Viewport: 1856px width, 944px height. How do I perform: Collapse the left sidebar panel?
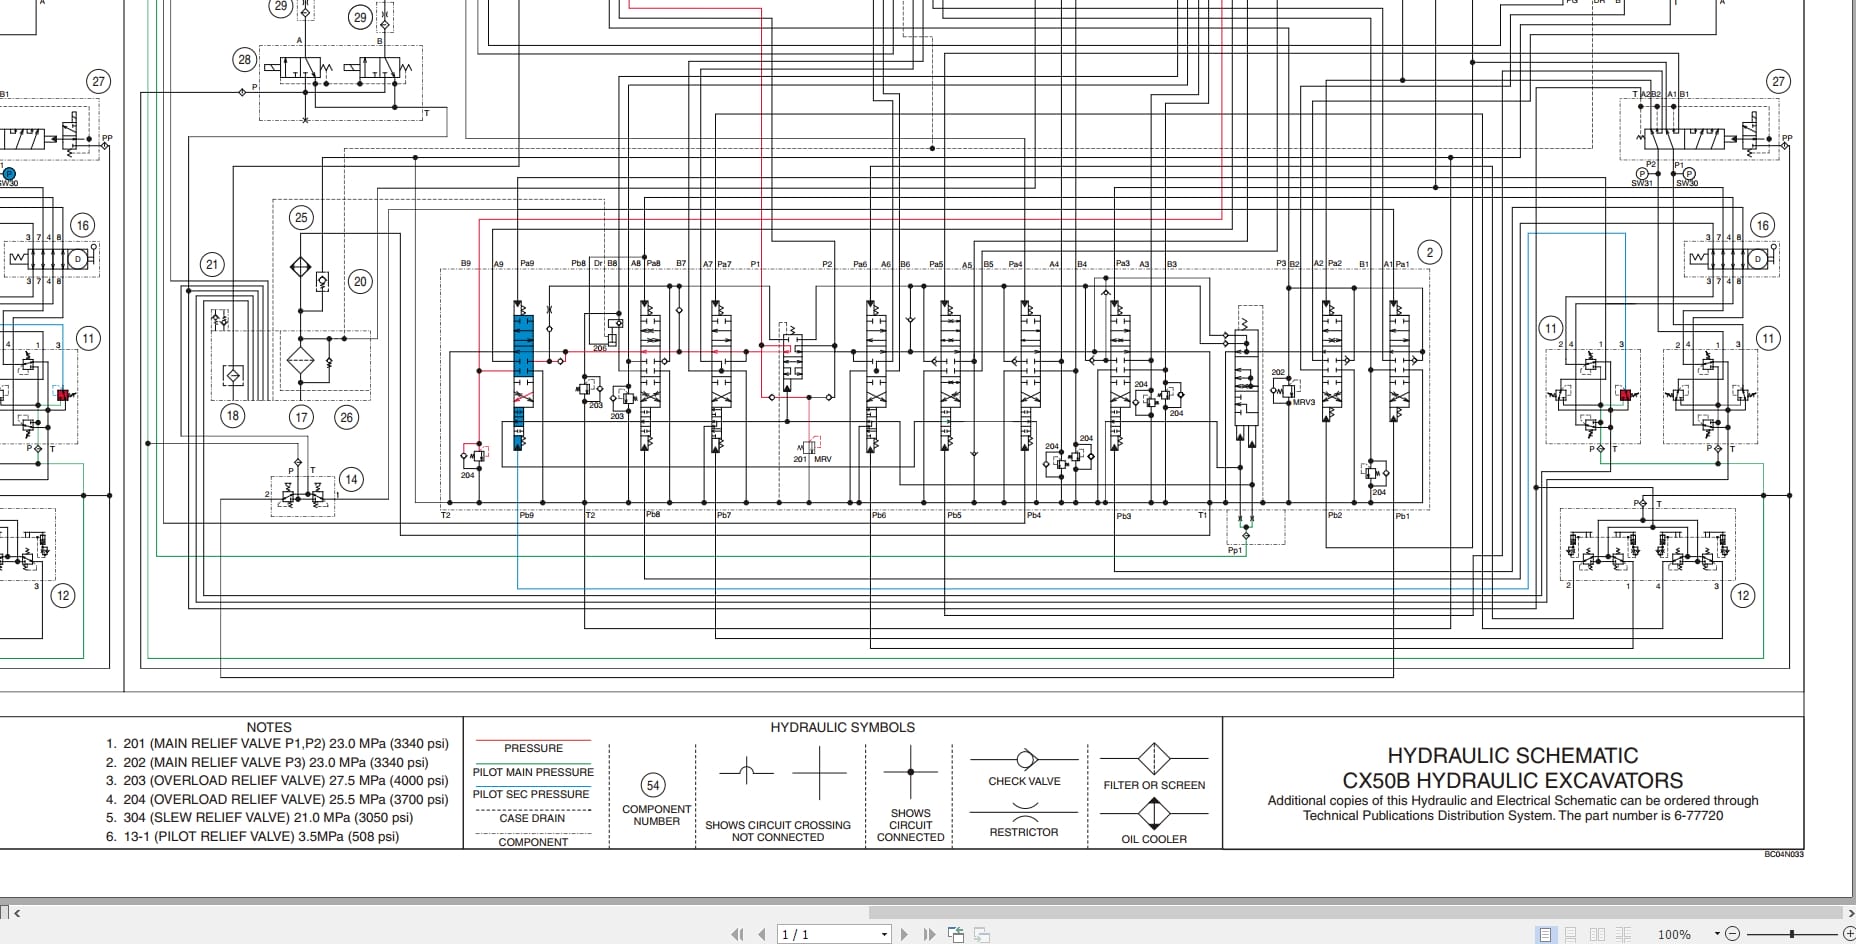click(x=18, y=912)
